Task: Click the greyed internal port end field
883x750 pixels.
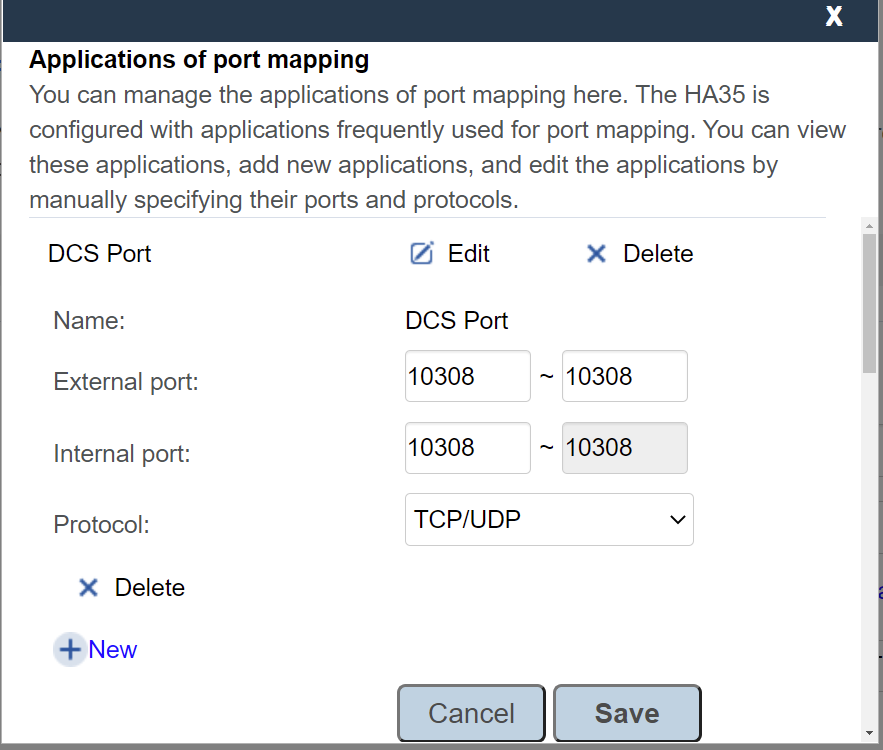Action: click(x=625, y=448)
